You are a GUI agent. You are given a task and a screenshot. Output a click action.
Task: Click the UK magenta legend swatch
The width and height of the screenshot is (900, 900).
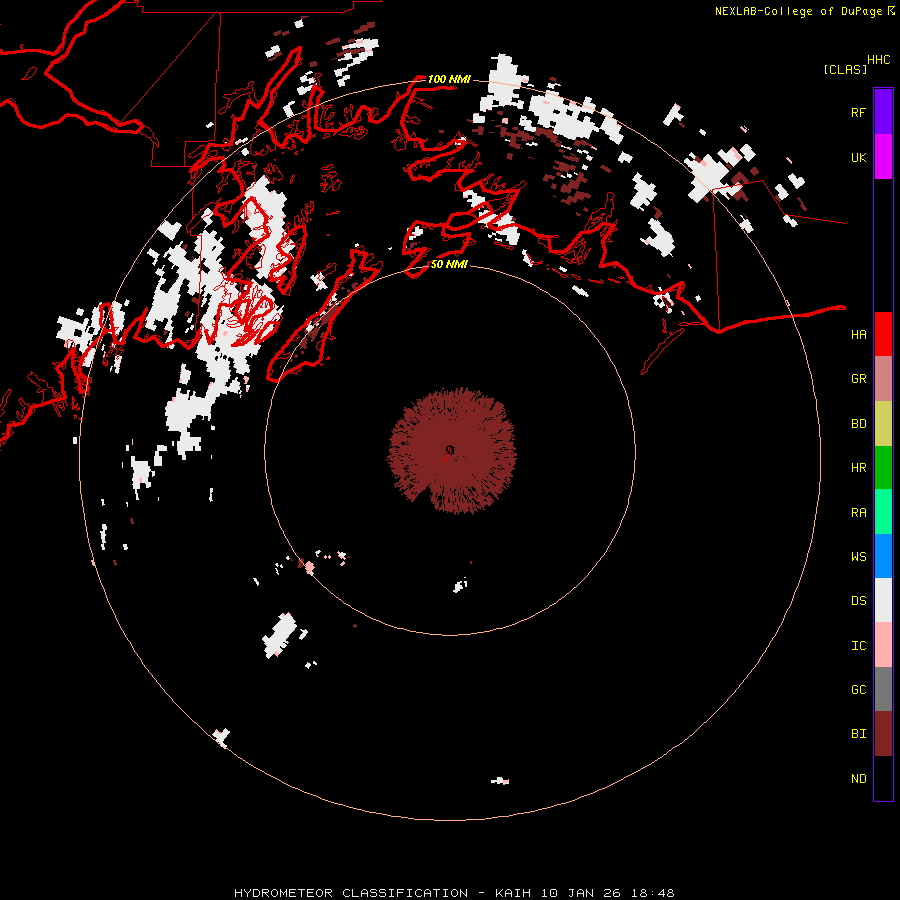[883, 157]
